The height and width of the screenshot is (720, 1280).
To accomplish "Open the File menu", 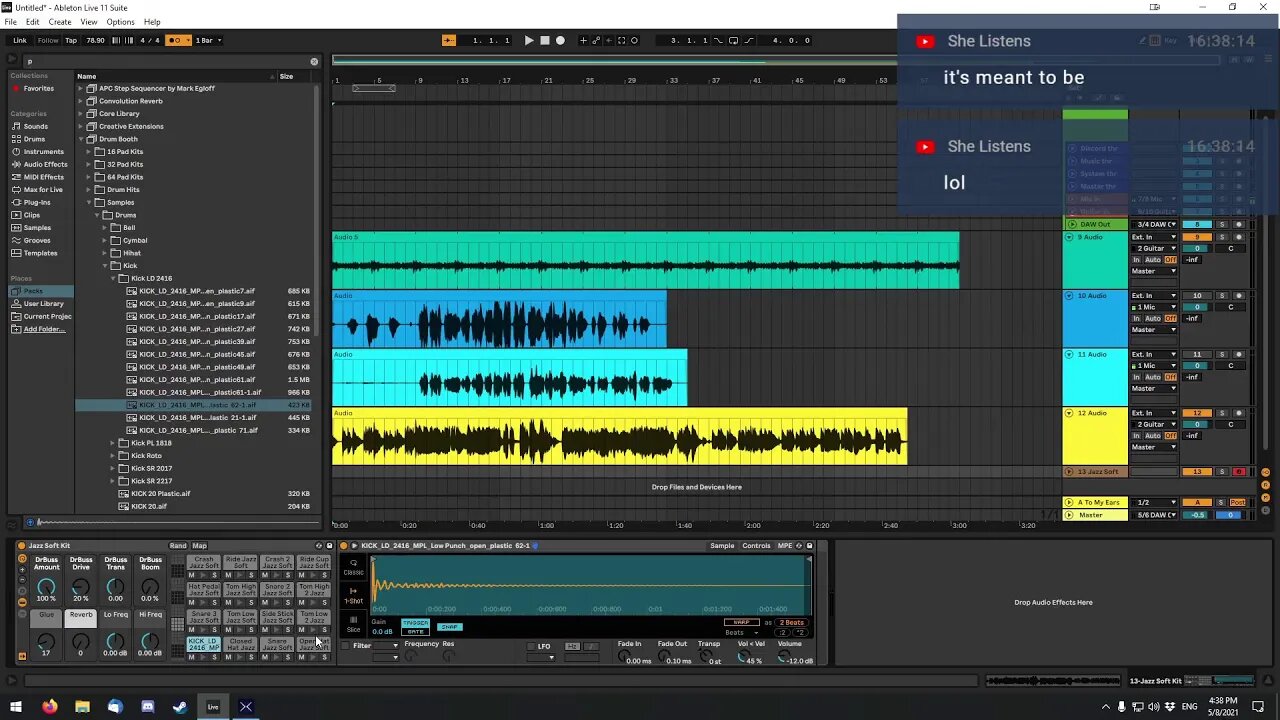I will click(10, 22).
